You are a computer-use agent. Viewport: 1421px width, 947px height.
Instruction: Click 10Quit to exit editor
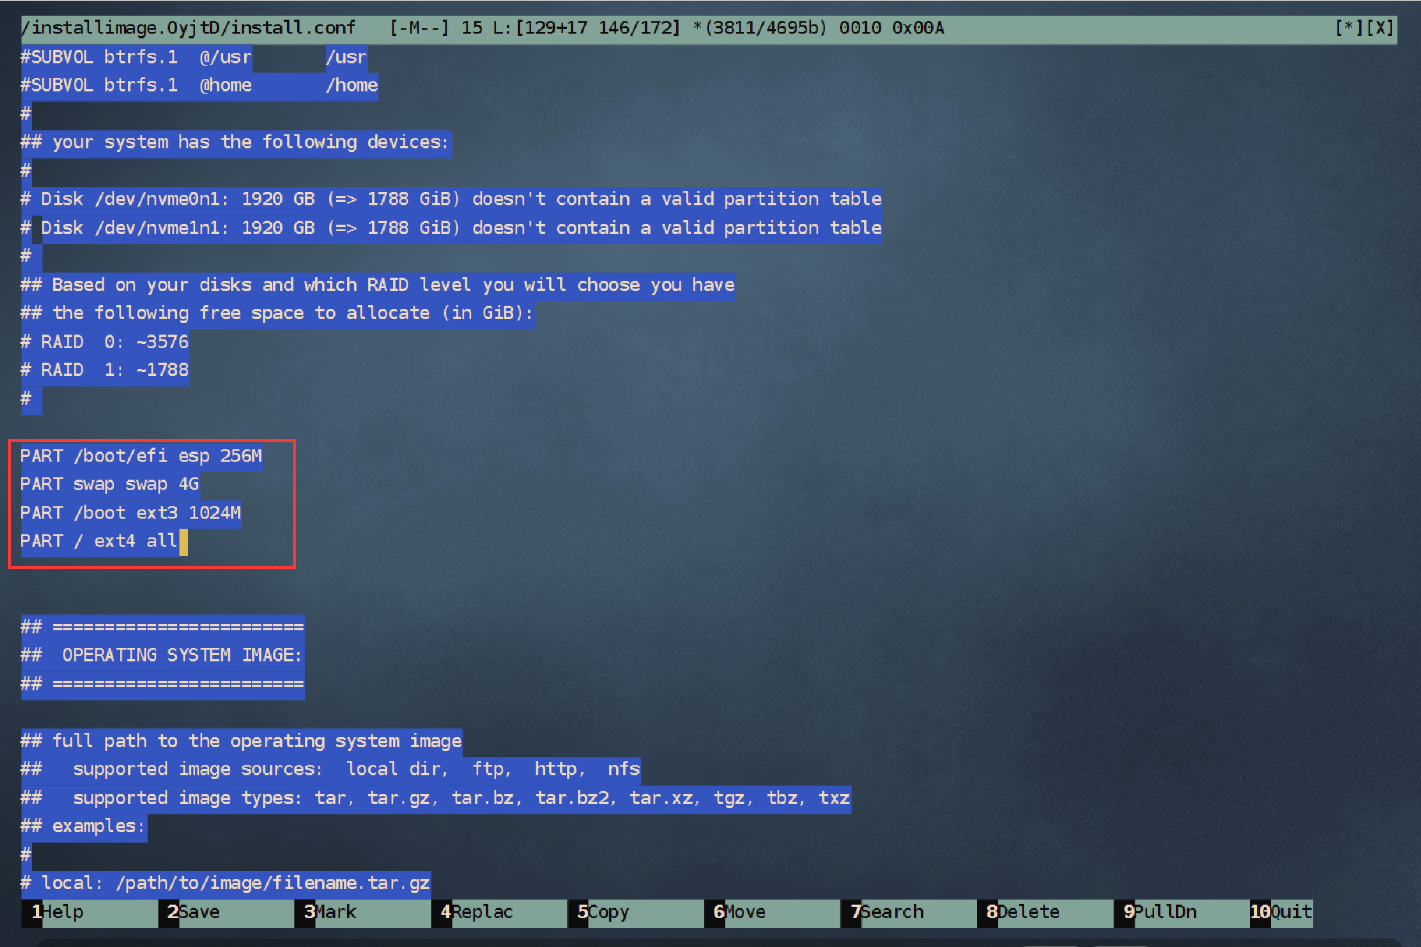(x=1282, y=912)
